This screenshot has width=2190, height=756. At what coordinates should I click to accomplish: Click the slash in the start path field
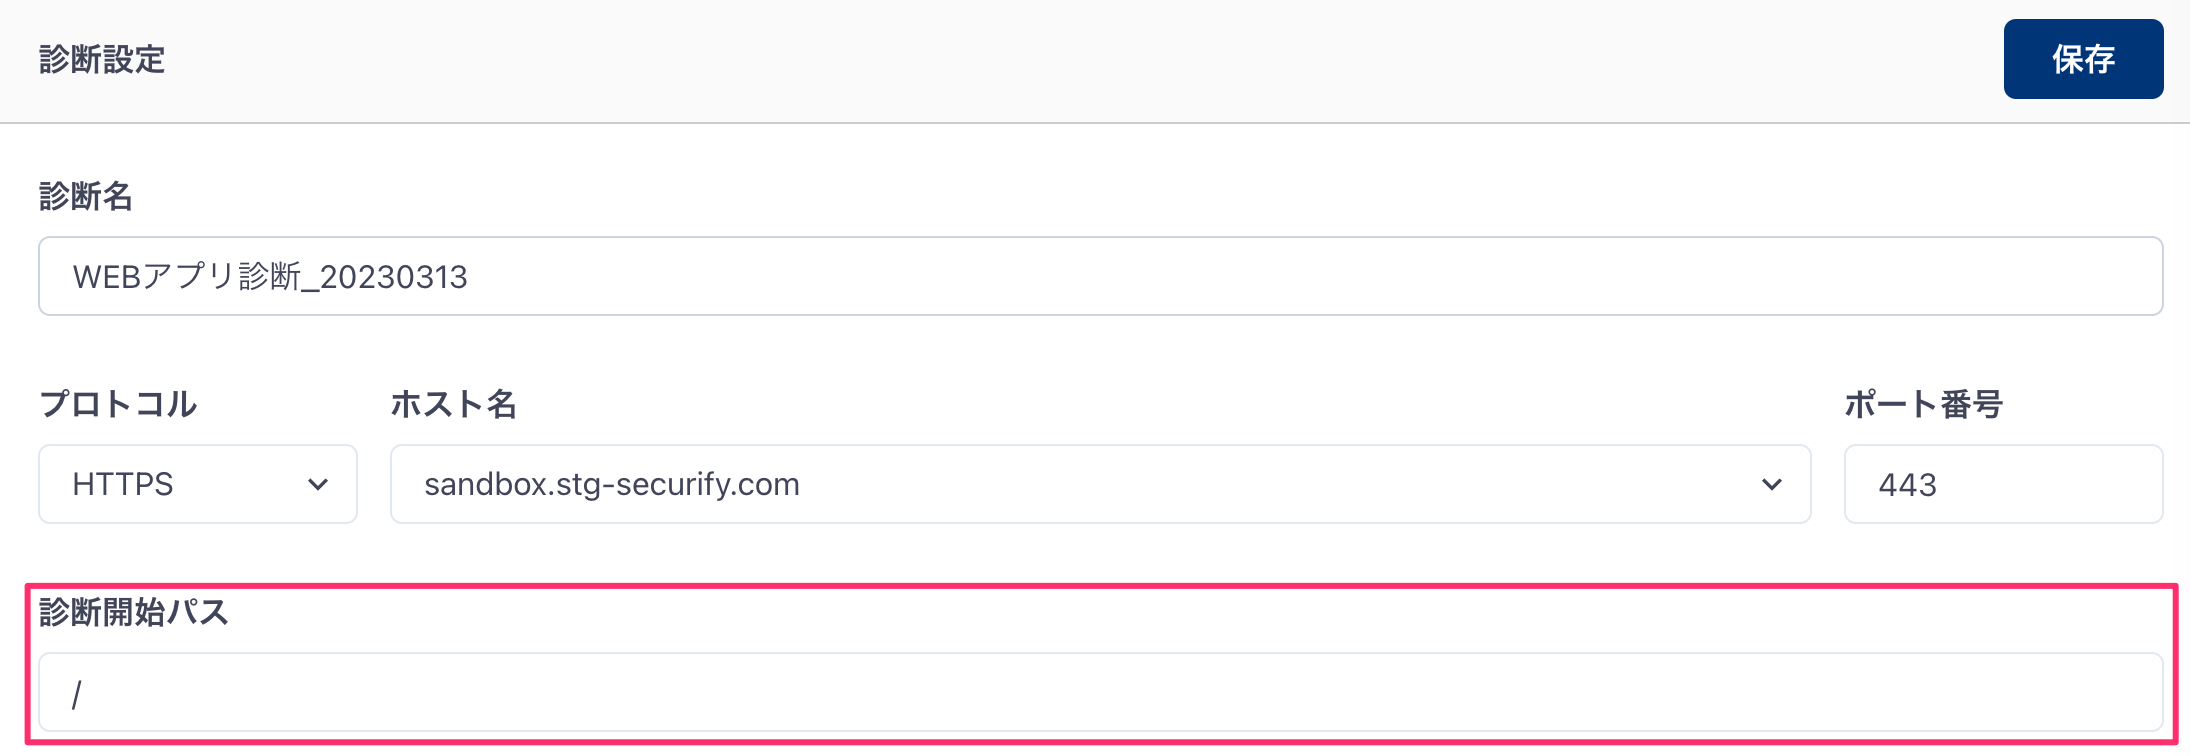click(x=77, y=693)
